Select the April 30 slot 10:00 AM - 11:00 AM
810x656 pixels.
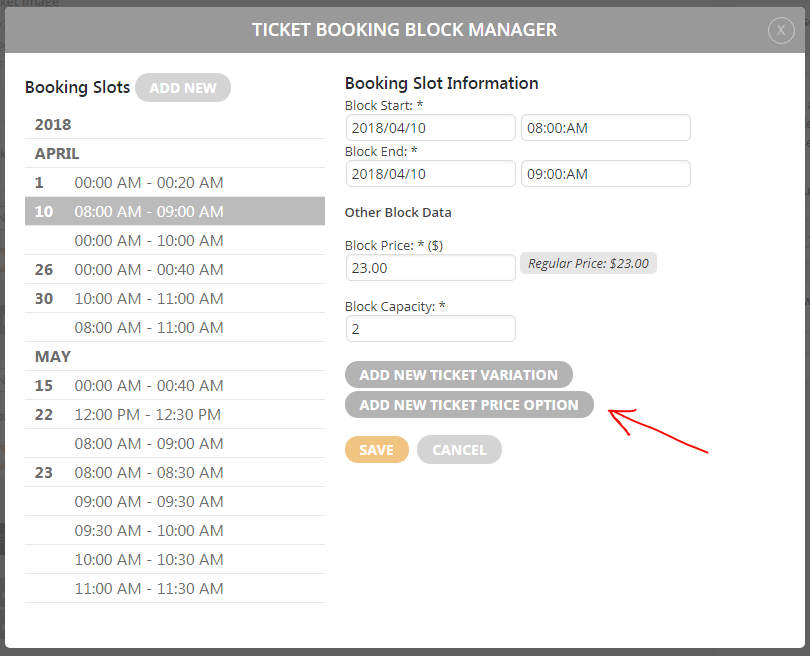[x=175, y=298]
